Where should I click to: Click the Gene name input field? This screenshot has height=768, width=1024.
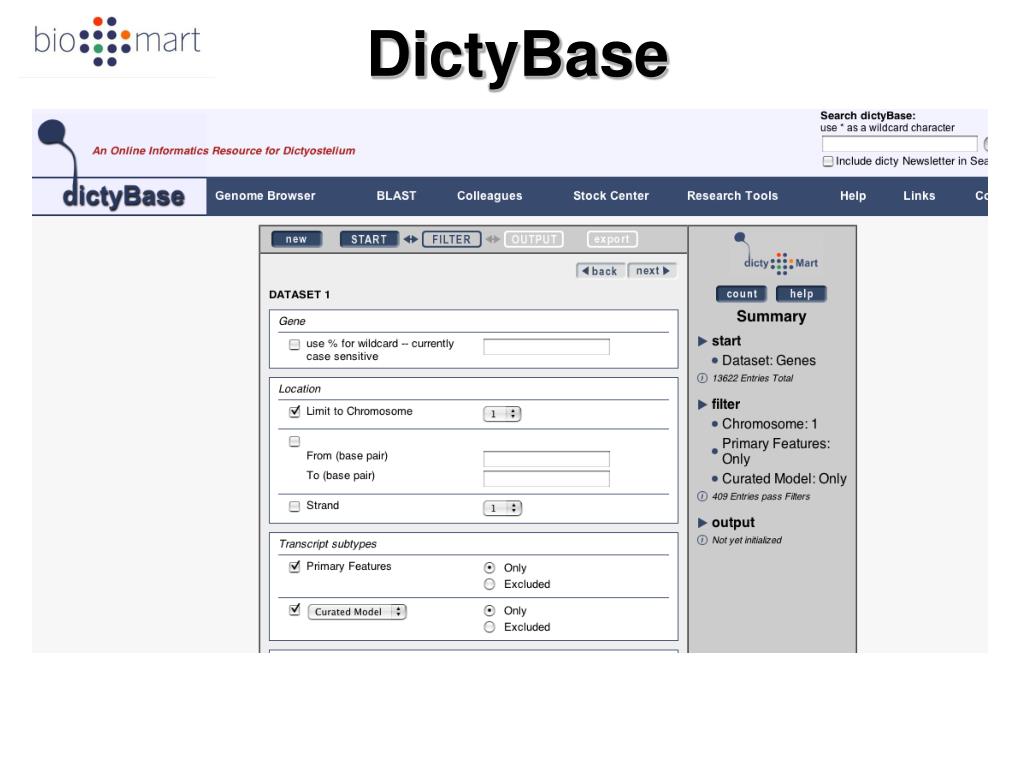tap(547, 347)
